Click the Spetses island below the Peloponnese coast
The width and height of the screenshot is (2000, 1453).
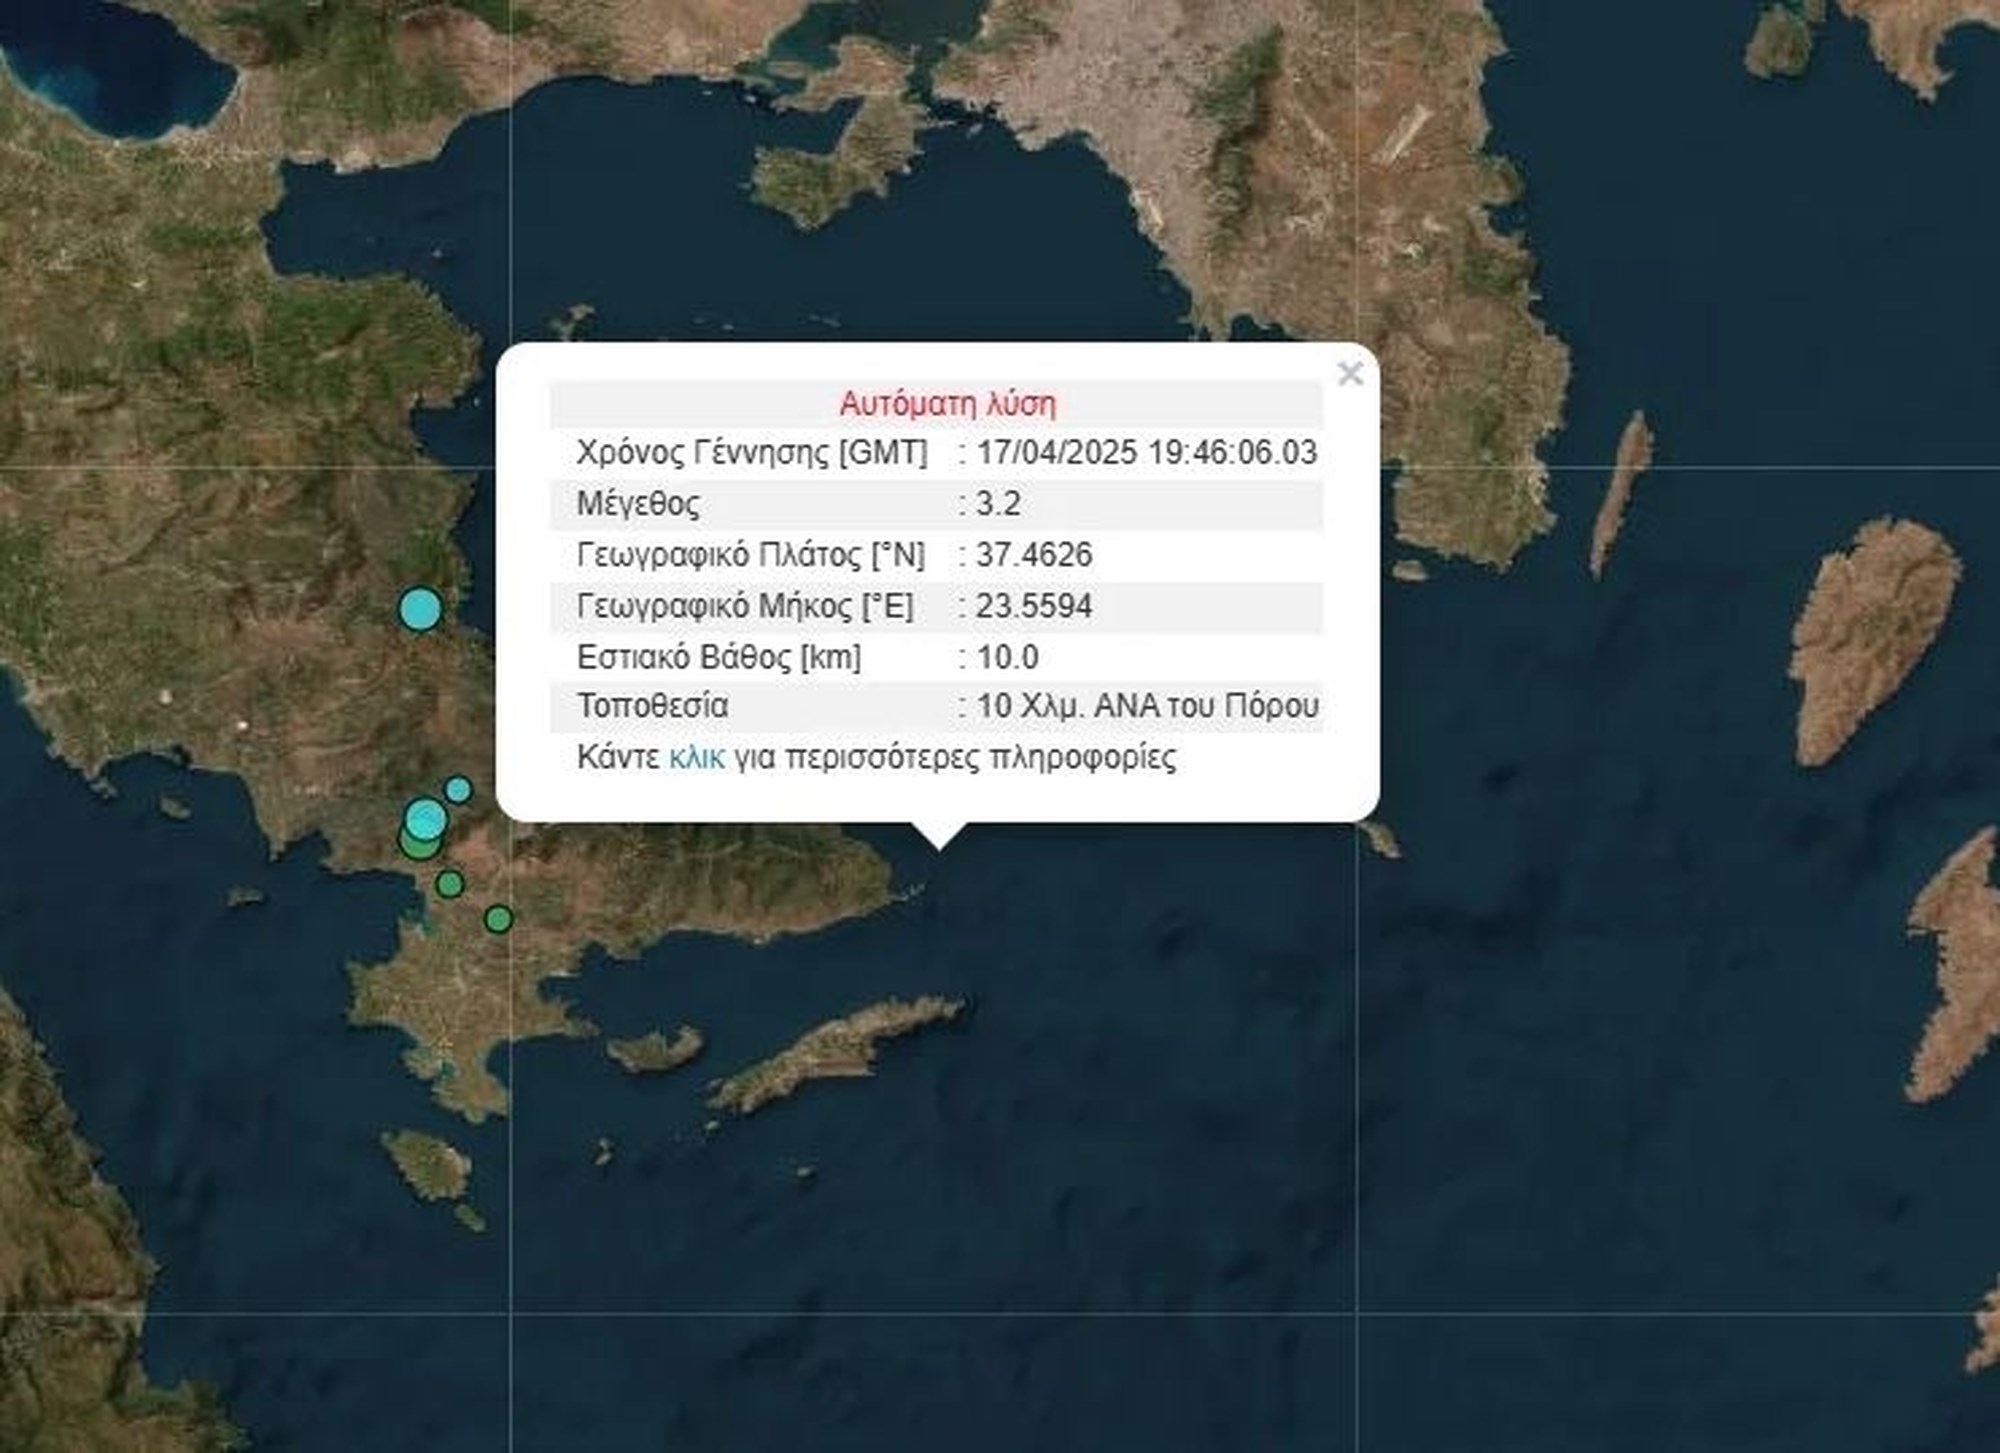(x=428, y=1165)
